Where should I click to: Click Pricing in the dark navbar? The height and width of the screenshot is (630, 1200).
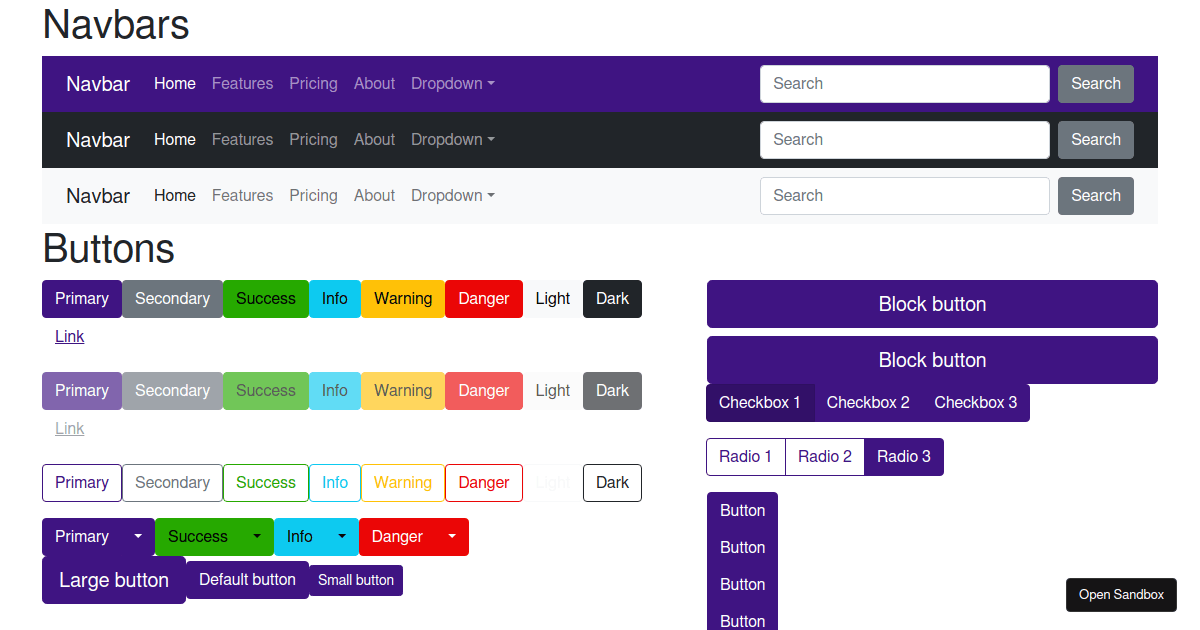tap(313, 139)
